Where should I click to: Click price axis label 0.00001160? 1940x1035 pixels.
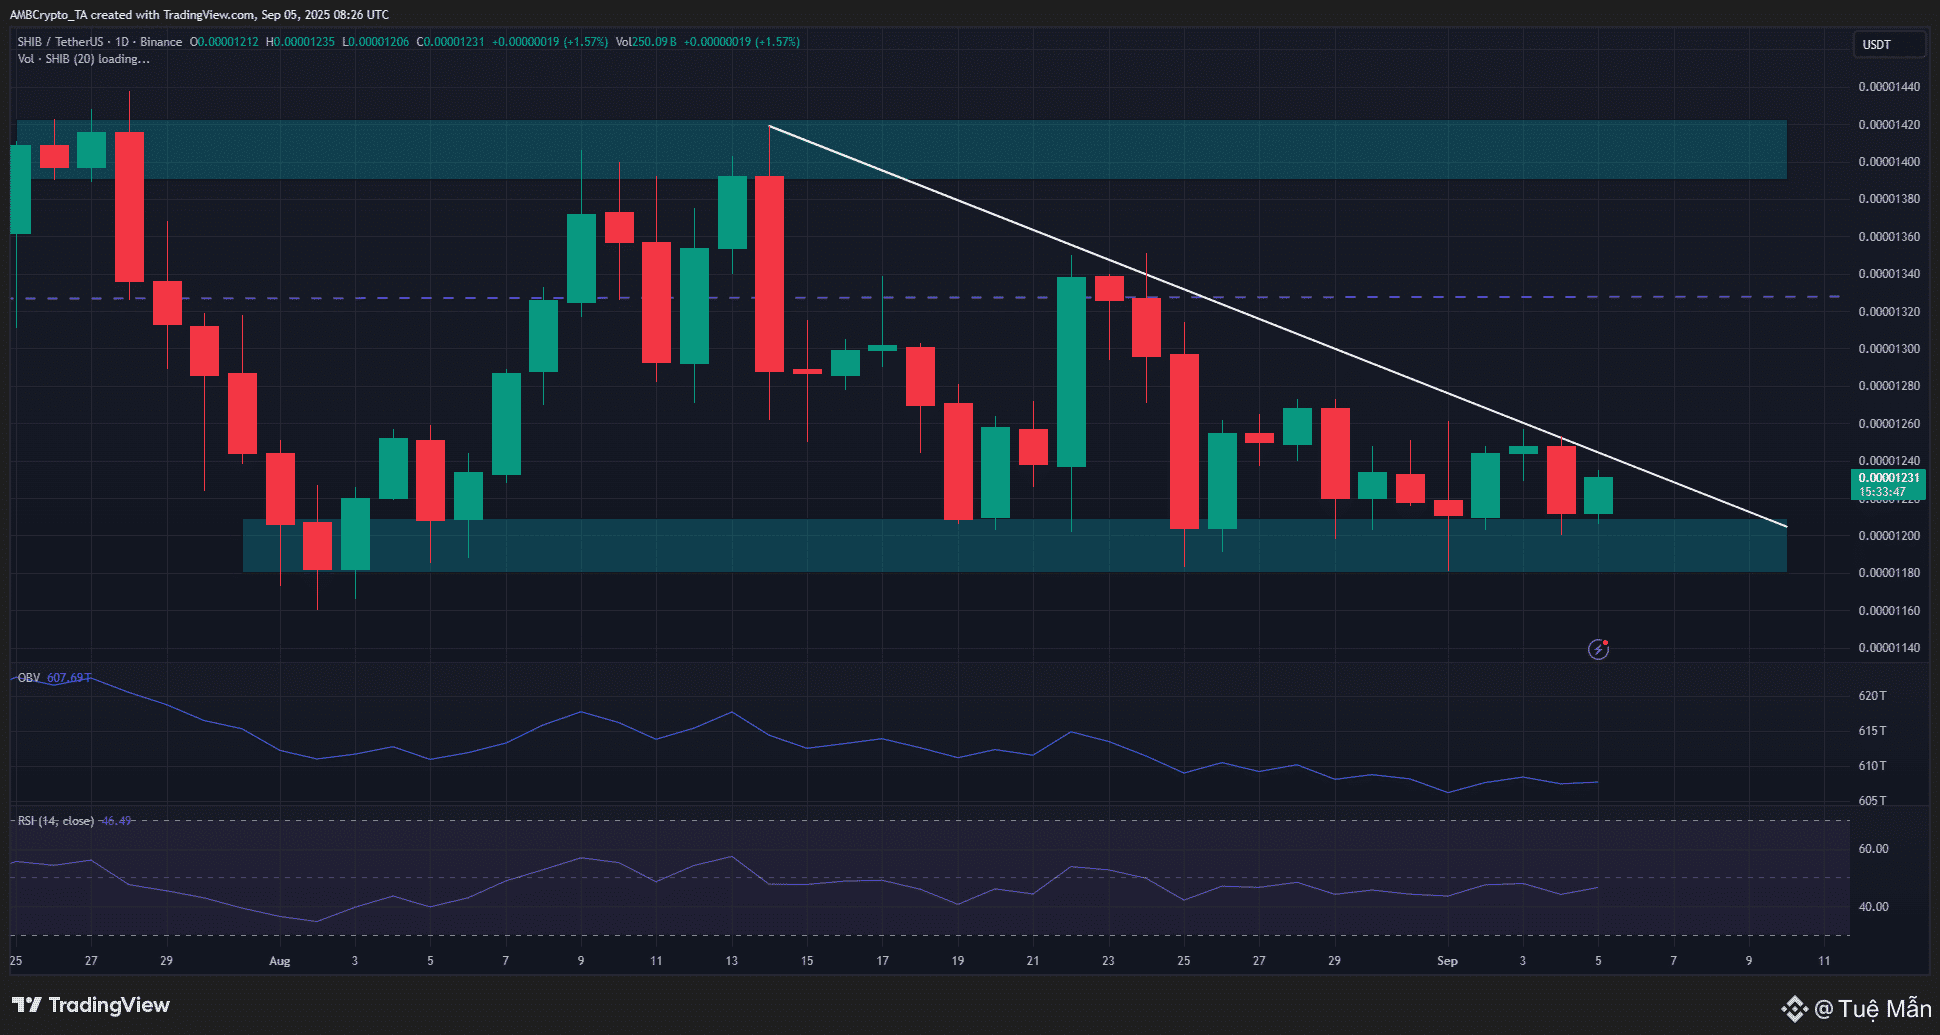coord(1889,611)
